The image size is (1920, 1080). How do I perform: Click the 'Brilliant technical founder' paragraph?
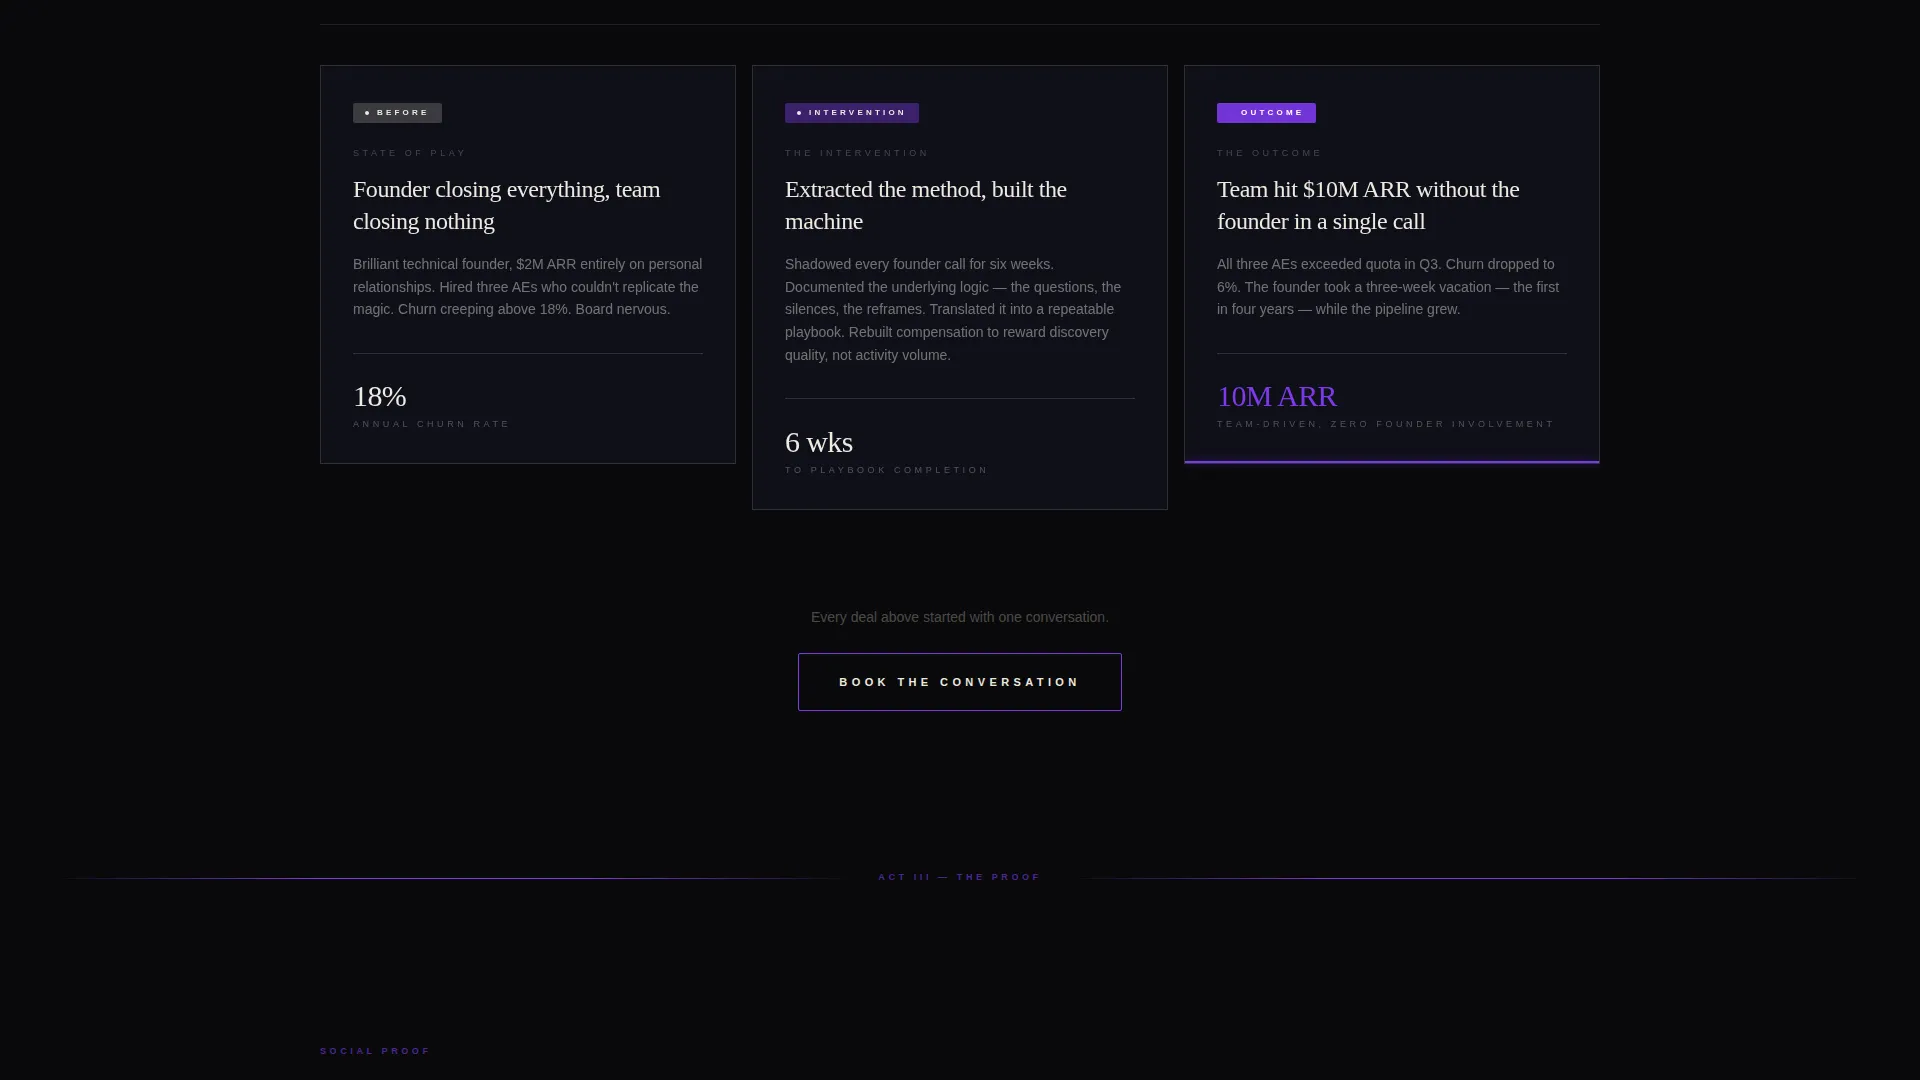pos(528,287)
